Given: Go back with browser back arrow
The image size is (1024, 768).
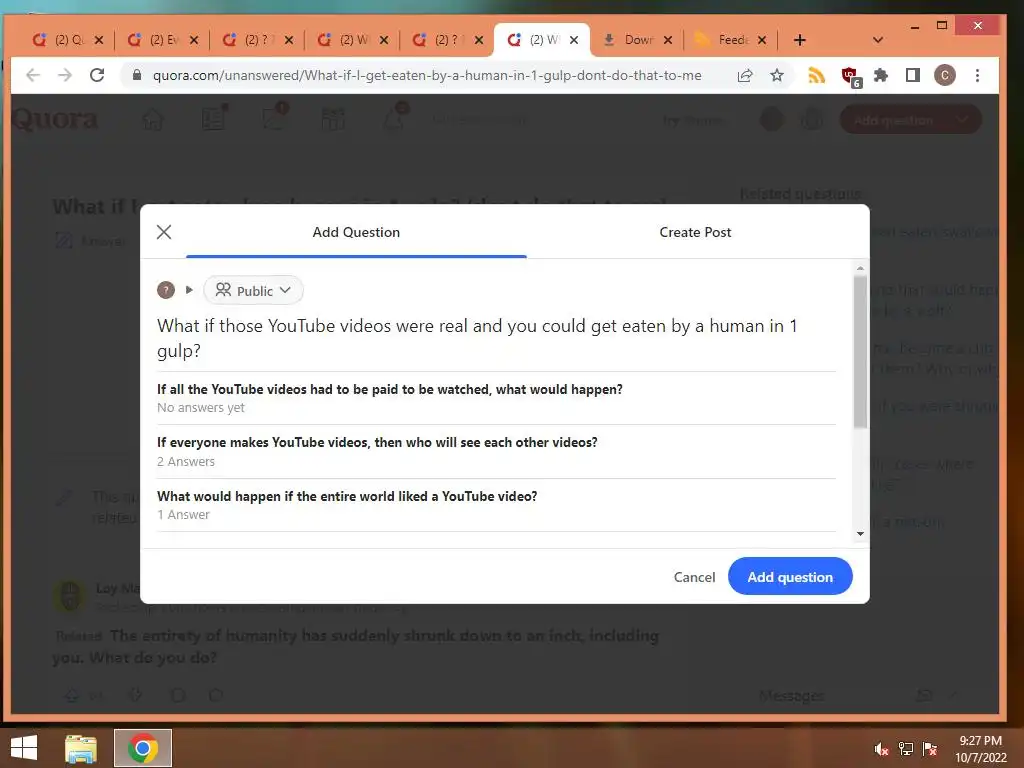Looking at the screenshot, I should pos(33,75).
